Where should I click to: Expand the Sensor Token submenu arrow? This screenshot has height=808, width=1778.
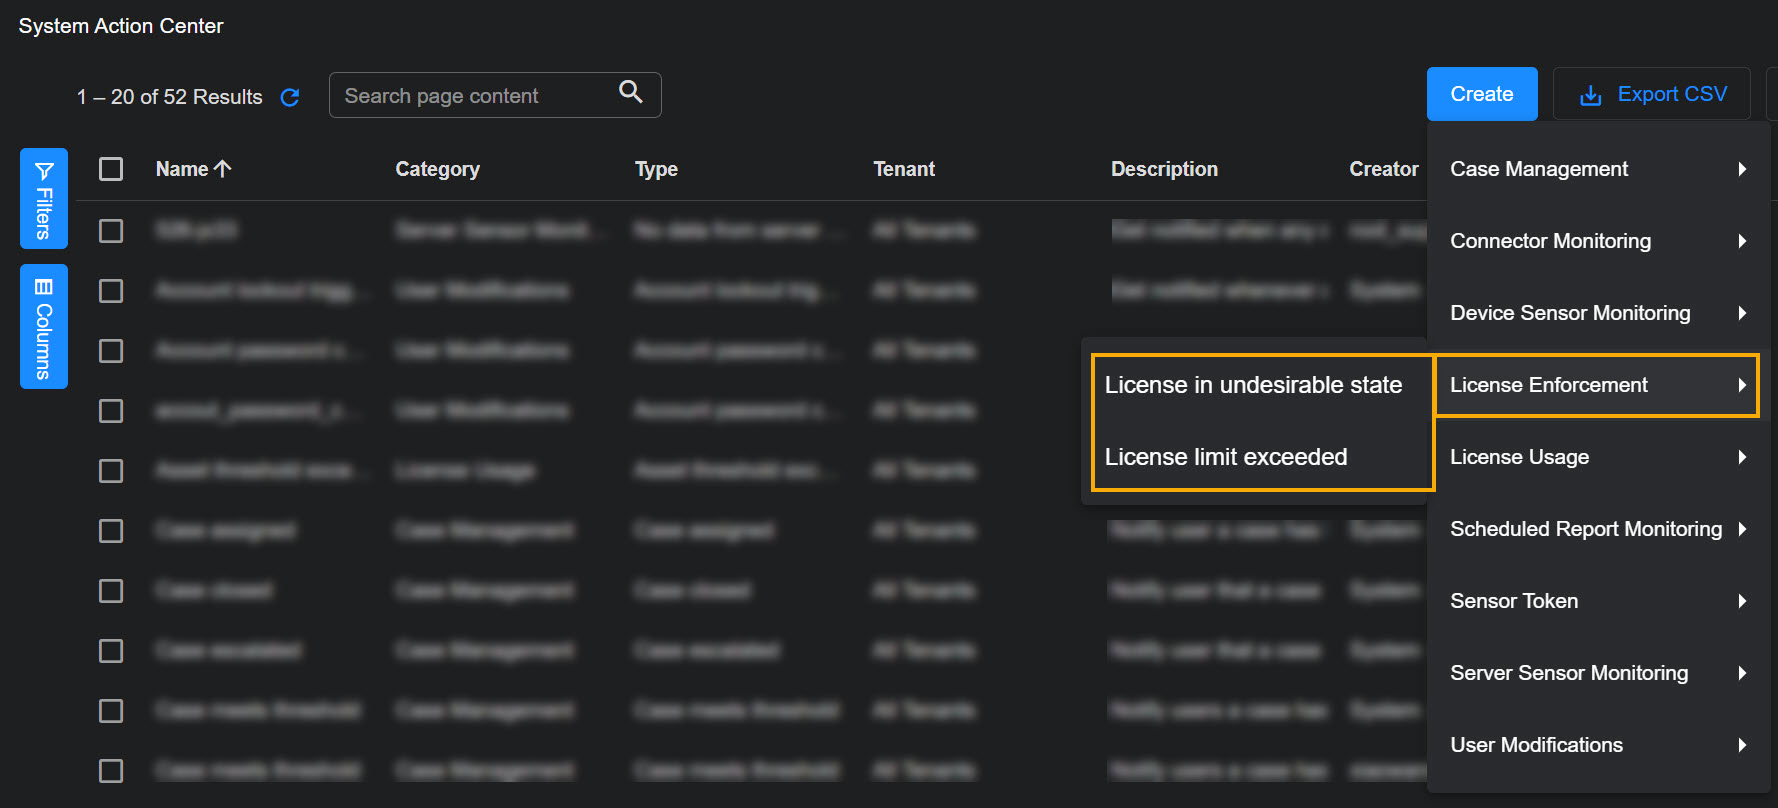(1742, 601)
